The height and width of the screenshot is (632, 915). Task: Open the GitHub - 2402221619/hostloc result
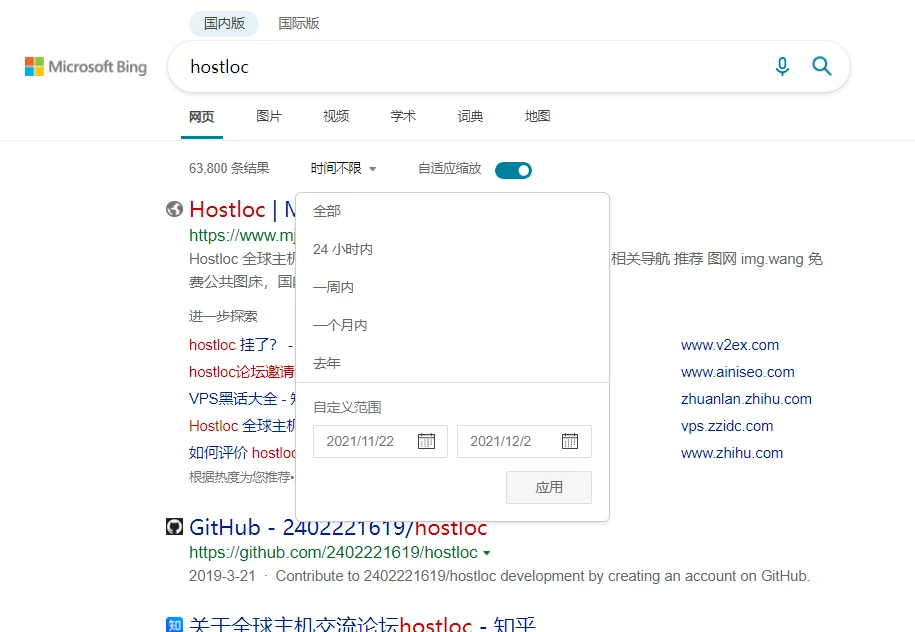[338, 527]
